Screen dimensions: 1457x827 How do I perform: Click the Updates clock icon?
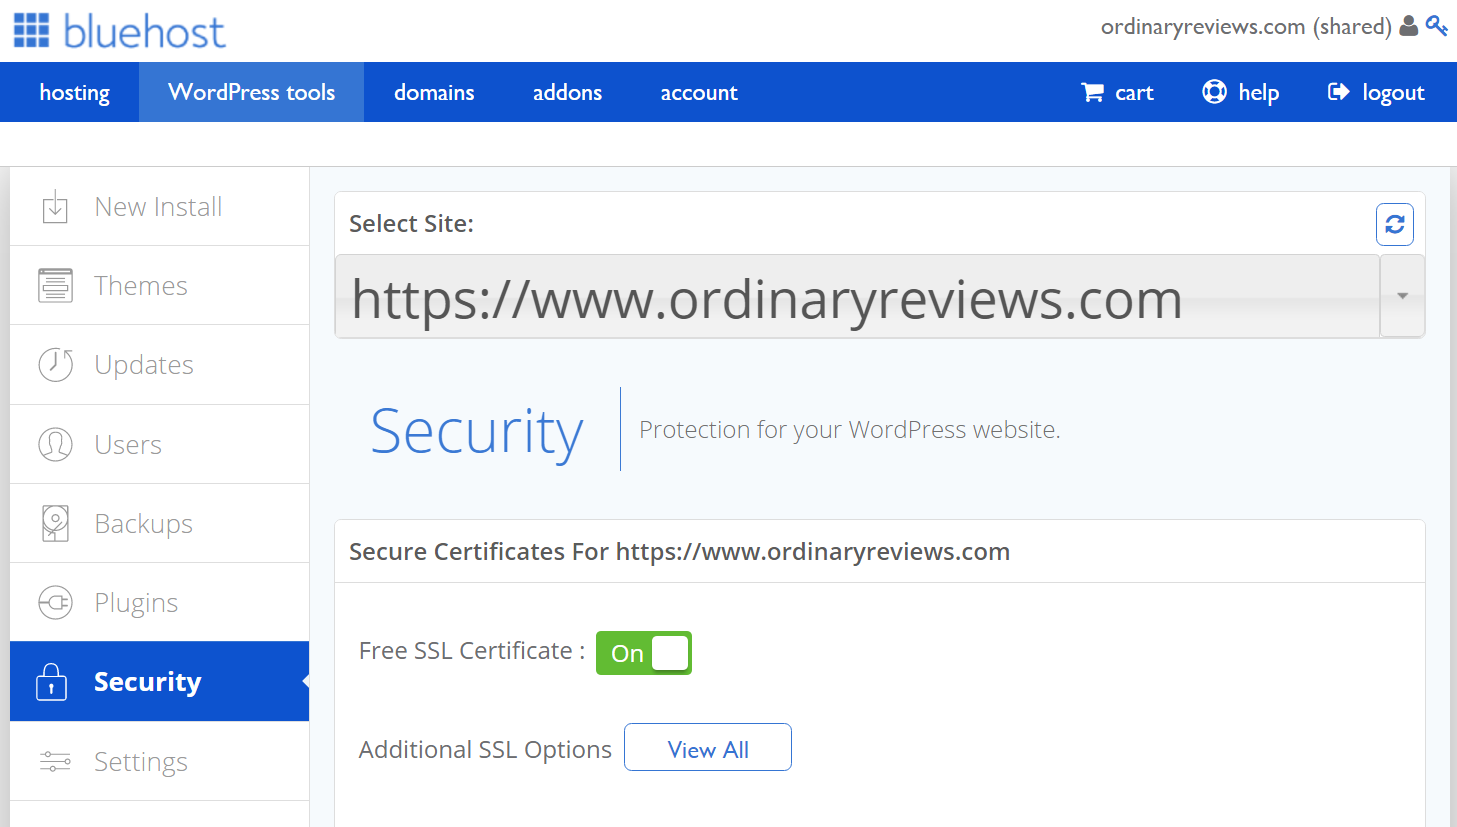point(55,365)
